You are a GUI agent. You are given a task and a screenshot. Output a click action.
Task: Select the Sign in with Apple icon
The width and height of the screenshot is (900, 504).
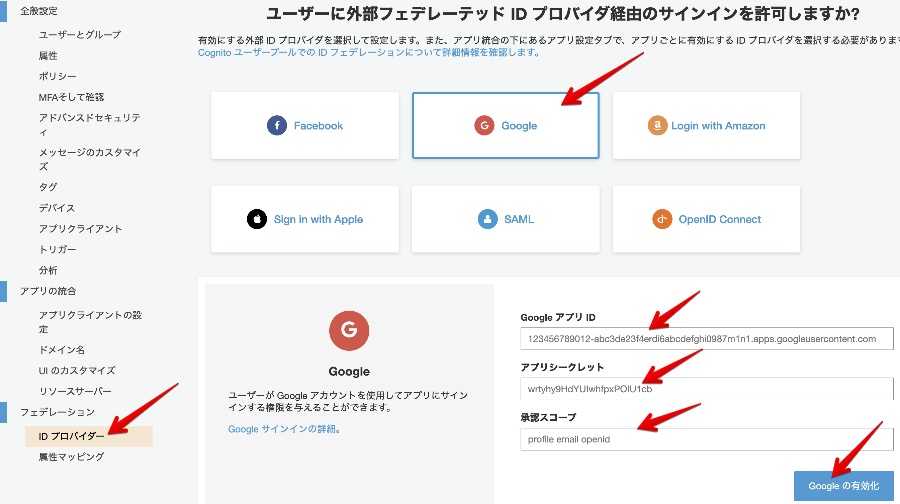(257, 219)
